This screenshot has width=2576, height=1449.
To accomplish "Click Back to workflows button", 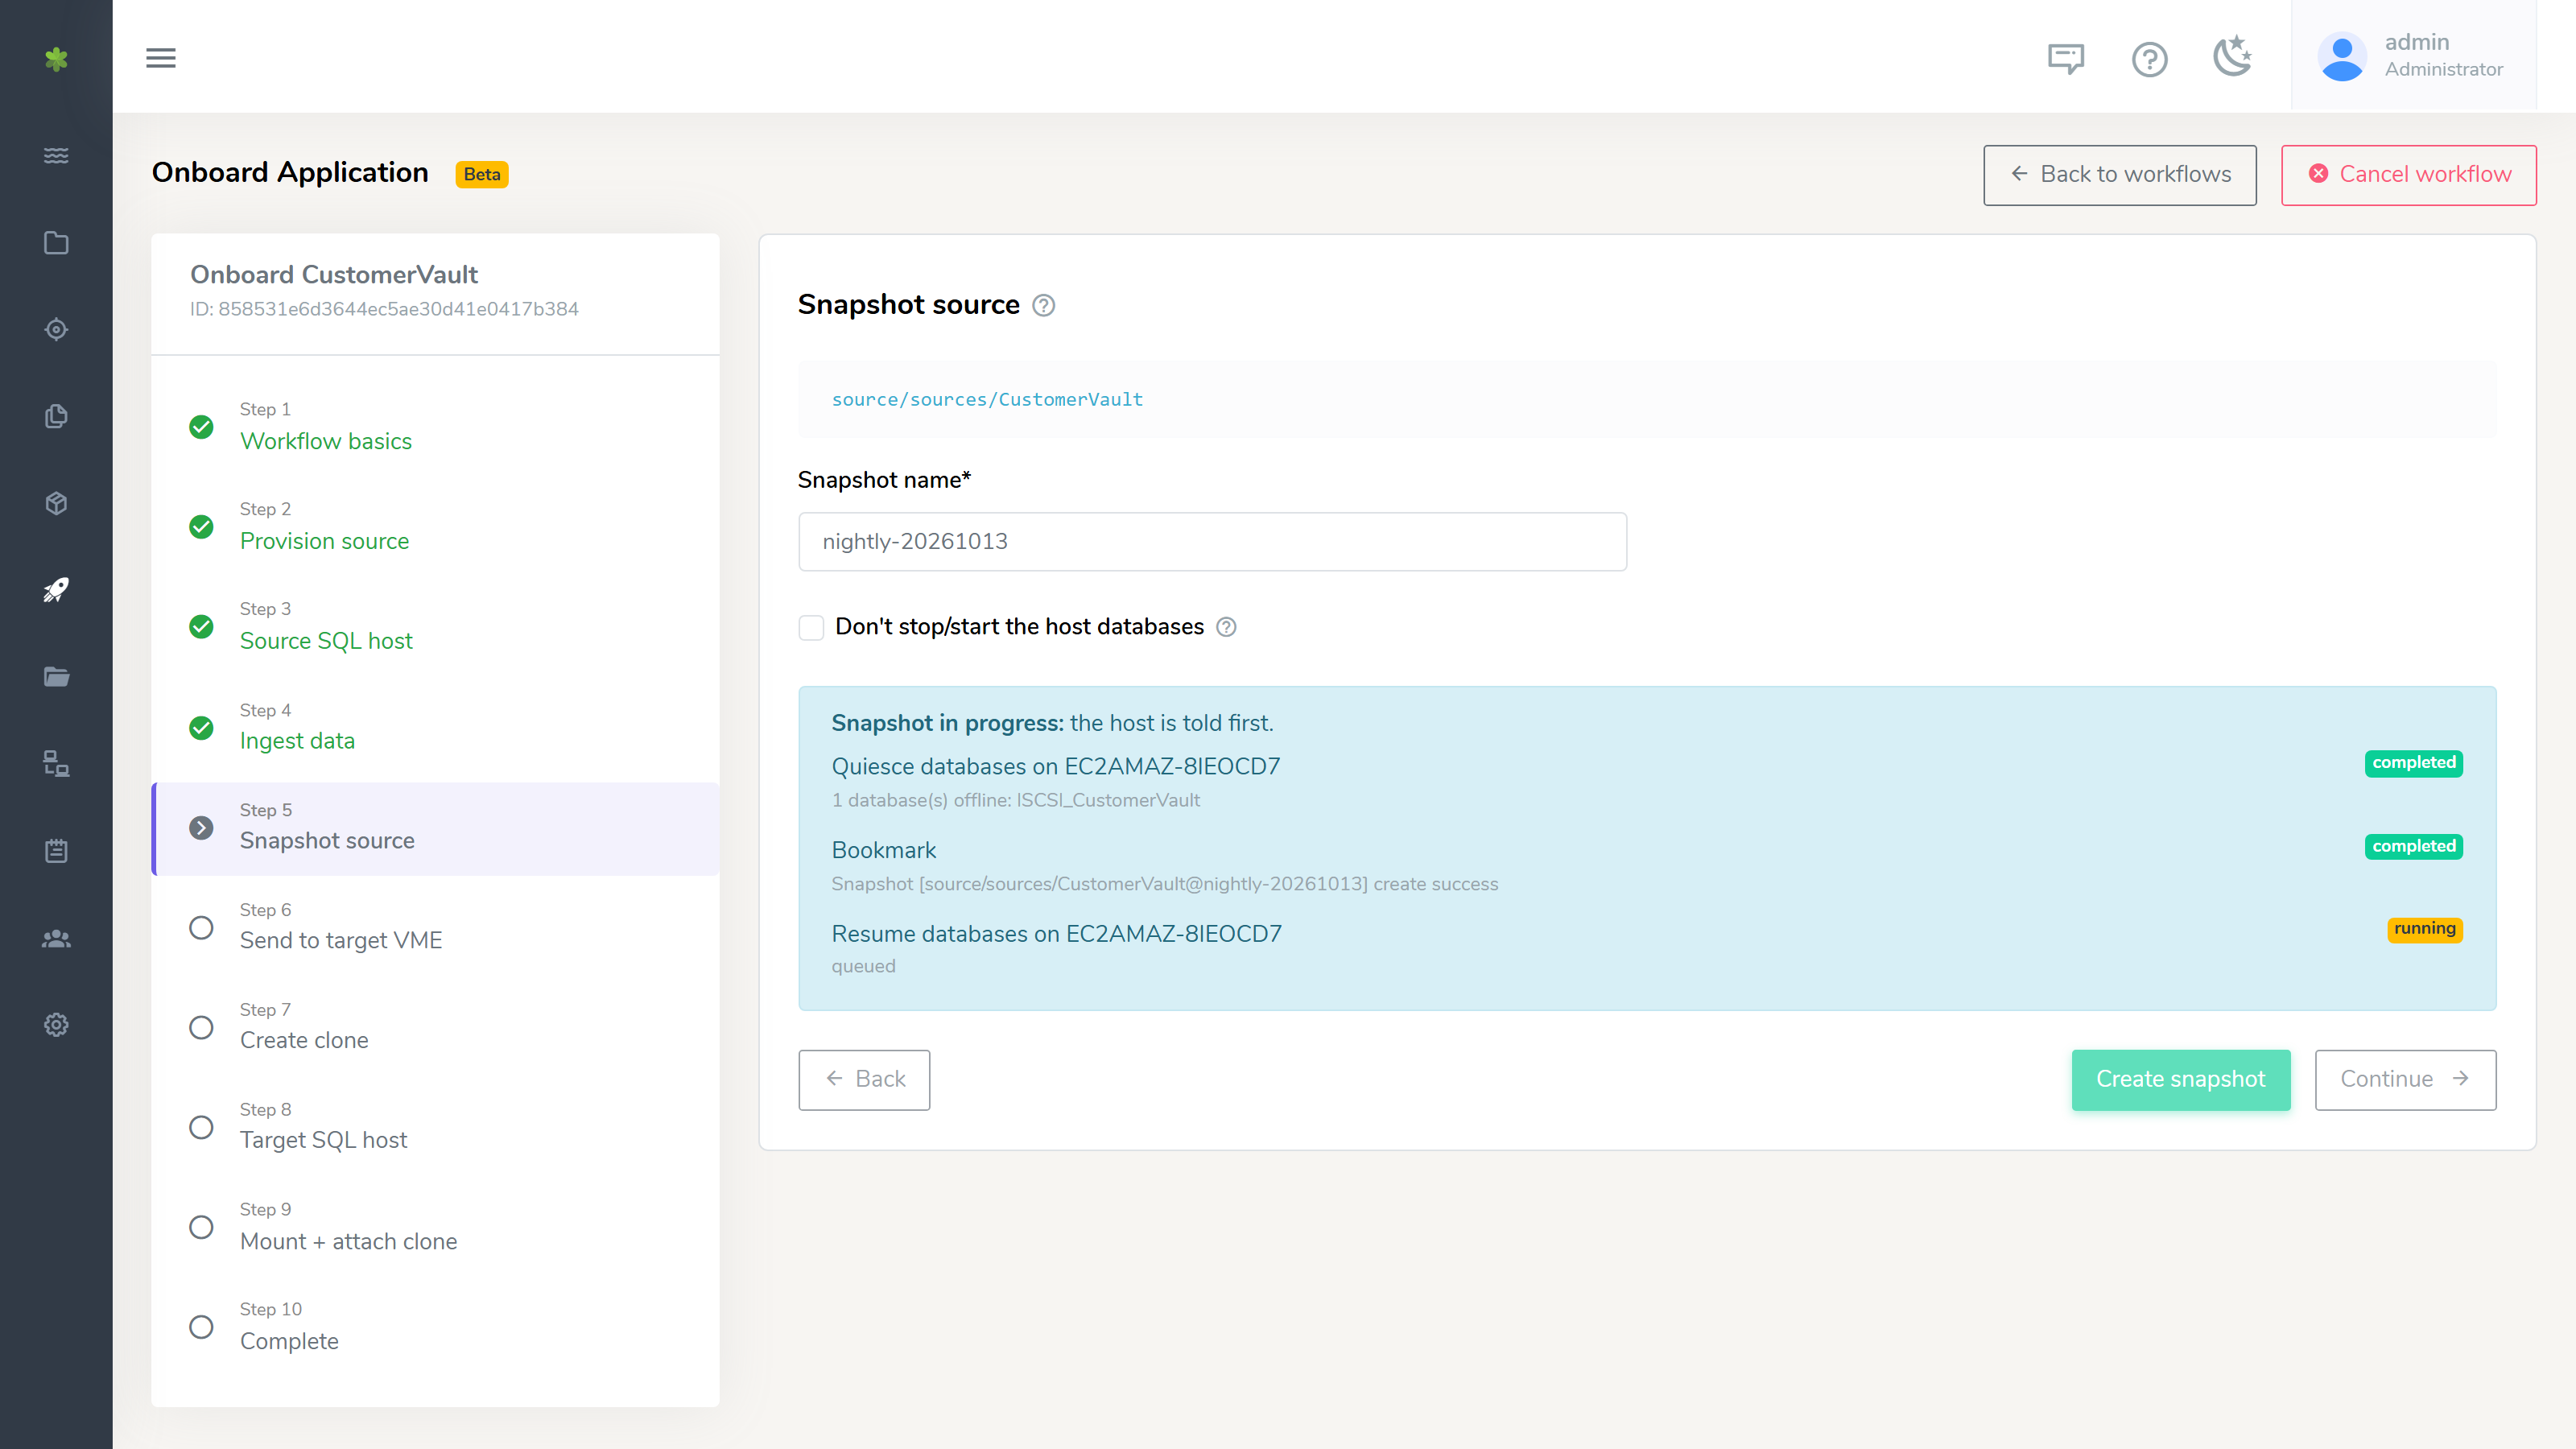I will (x=2119, y=175).
